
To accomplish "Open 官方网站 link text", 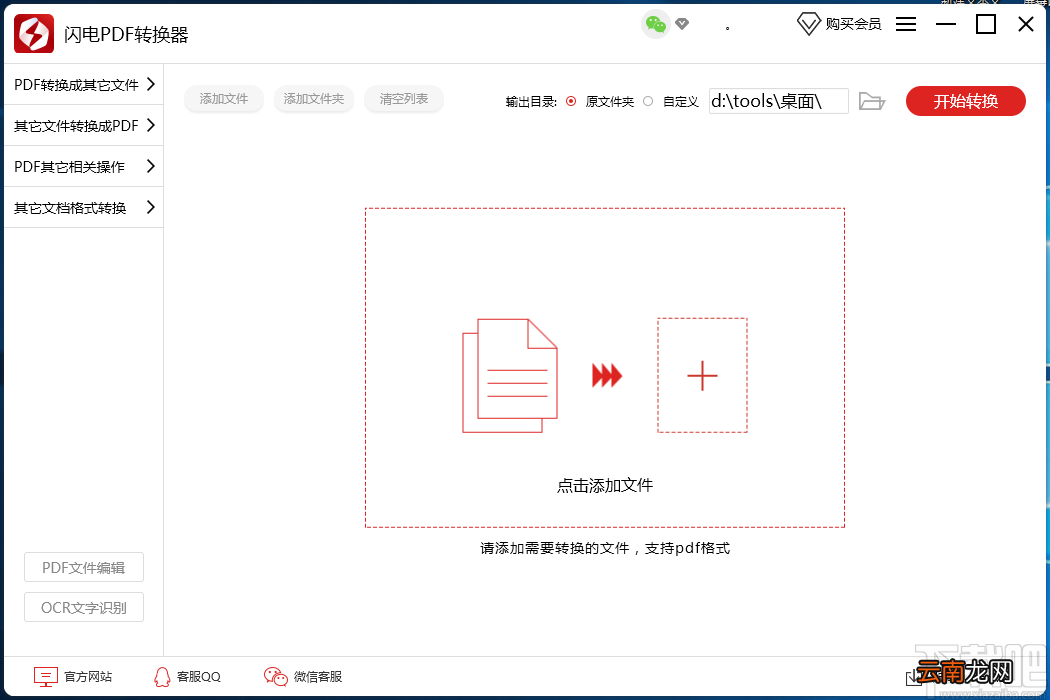I will (88, 677).
